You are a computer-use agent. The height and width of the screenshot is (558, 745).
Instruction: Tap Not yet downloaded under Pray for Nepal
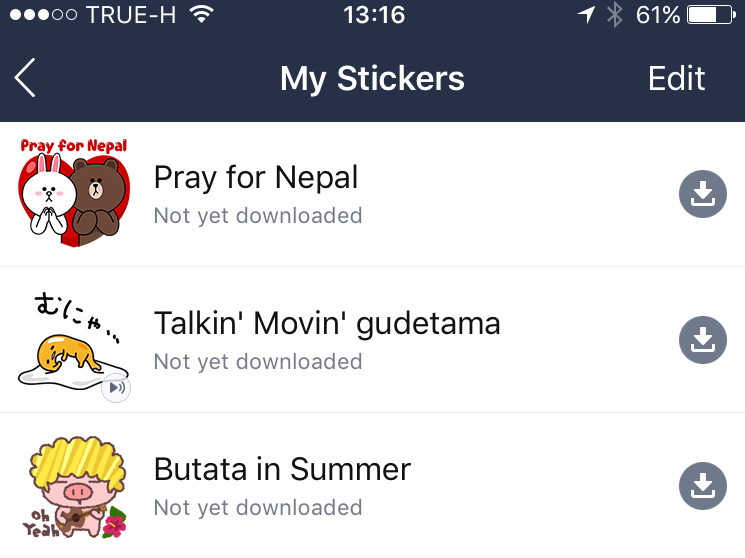pos(258,216)
